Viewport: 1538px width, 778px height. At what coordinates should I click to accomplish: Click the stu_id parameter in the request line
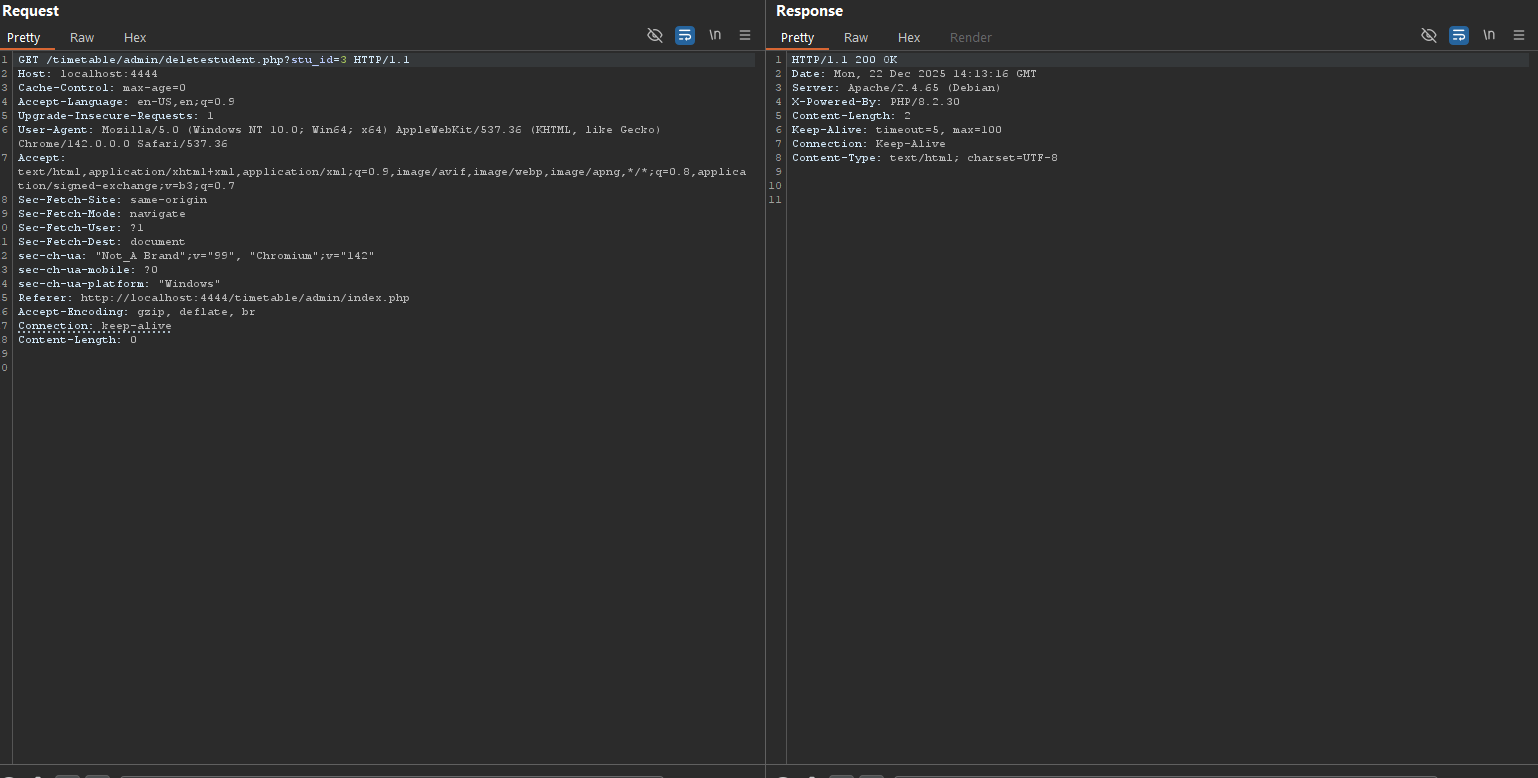coord(313,60)
